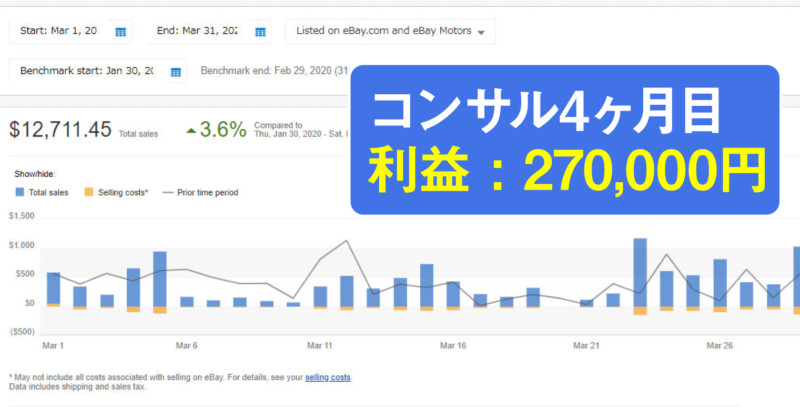Click the Compared to text
Screen dimensions: 800x407
[278, 125]
